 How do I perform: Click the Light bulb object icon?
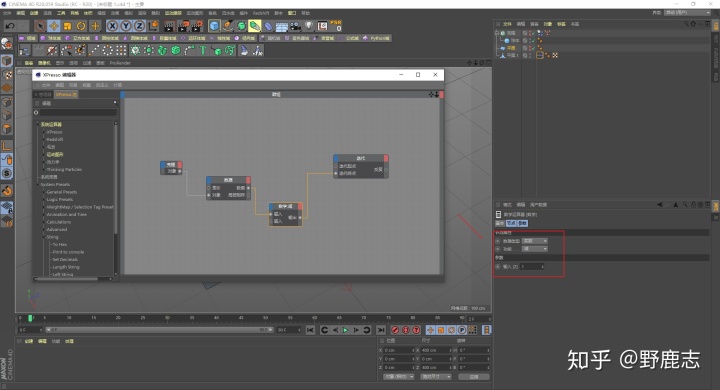click(x=309, y=26)
